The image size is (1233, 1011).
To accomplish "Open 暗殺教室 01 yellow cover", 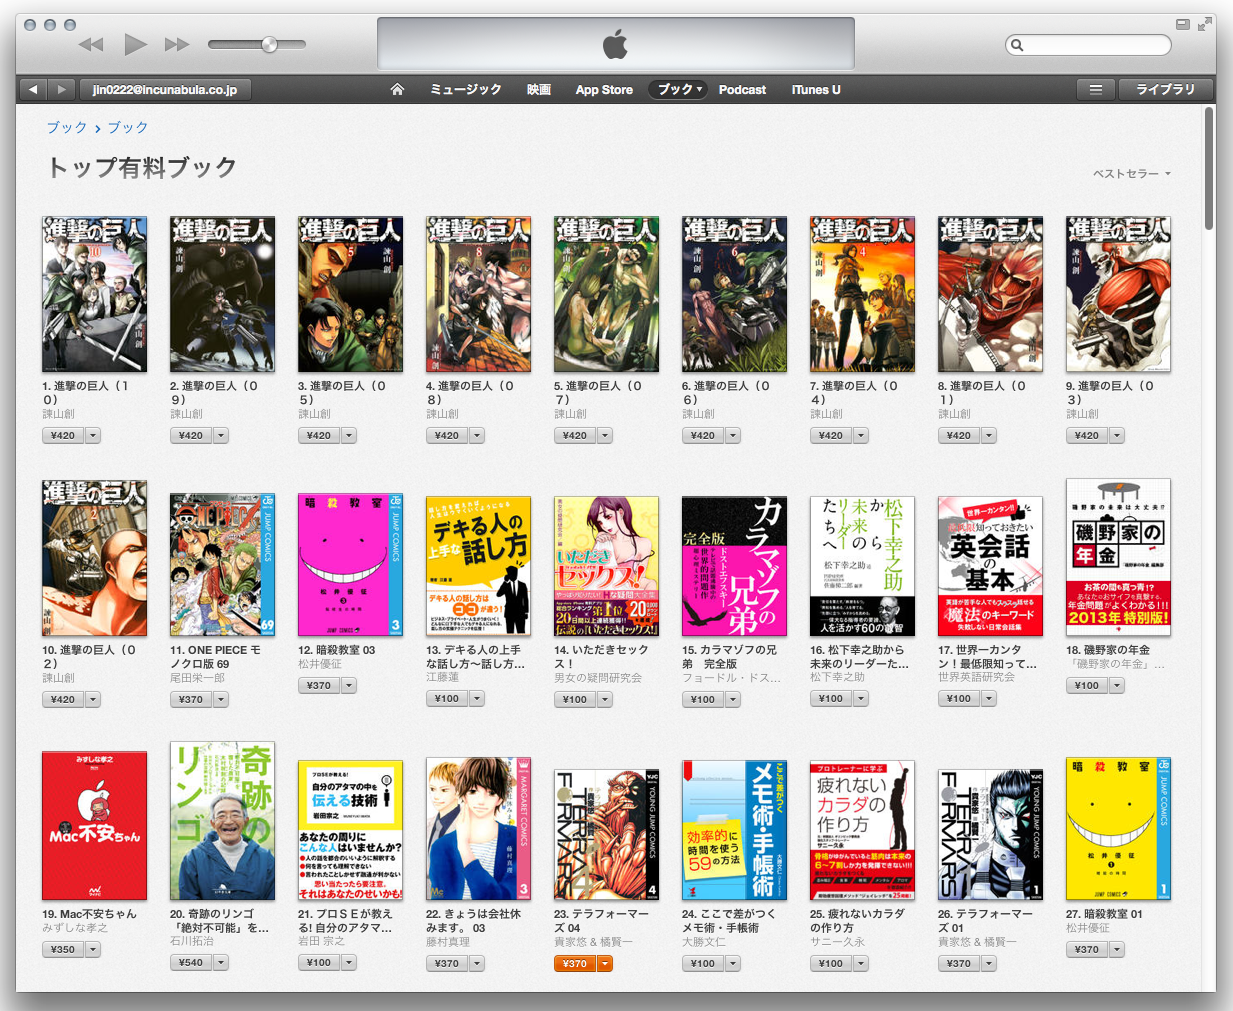I will tap(1118, 829).
